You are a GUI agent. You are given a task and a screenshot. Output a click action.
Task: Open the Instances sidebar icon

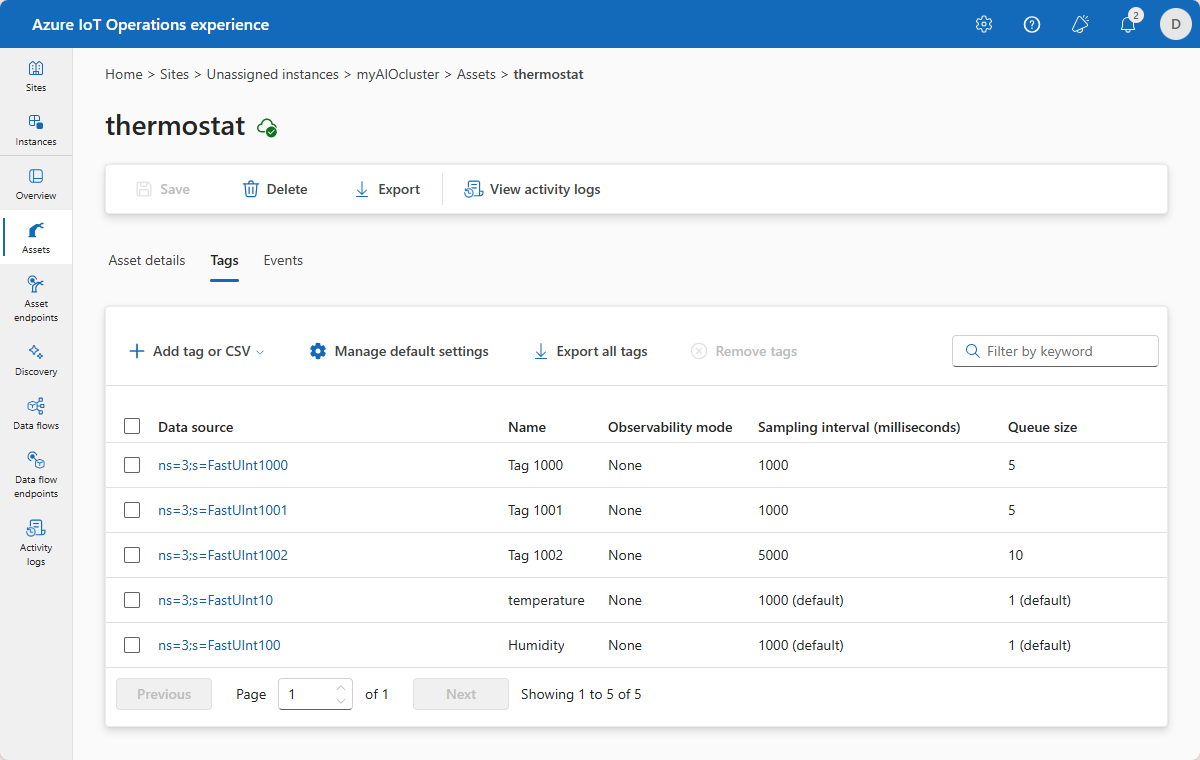(36, 130)
